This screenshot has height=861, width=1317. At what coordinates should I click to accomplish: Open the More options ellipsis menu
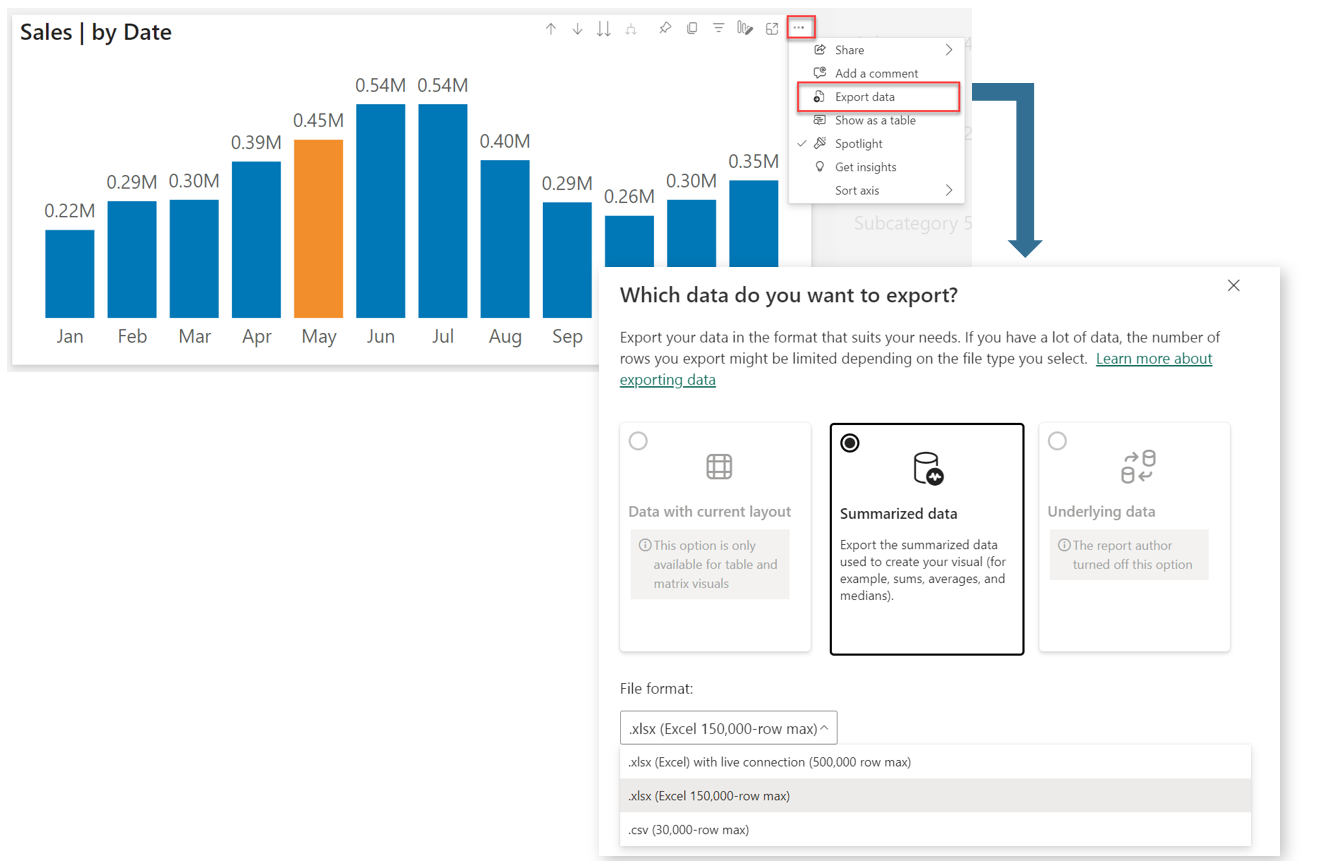pyautogui.click(x=800, y=28)
